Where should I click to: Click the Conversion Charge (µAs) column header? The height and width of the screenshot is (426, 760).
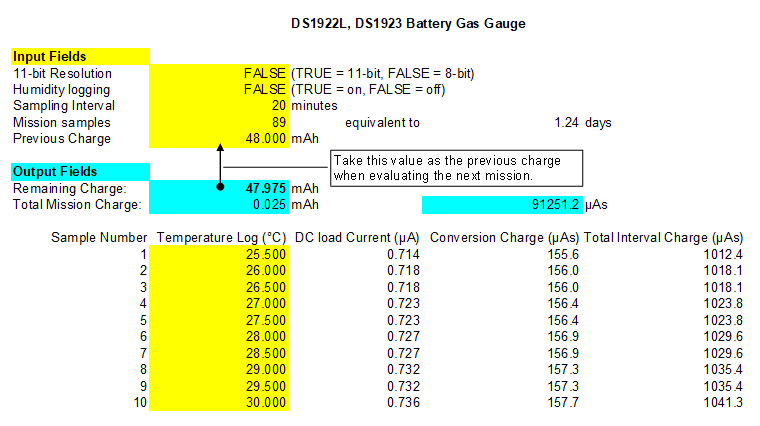[x=504, y=237]
